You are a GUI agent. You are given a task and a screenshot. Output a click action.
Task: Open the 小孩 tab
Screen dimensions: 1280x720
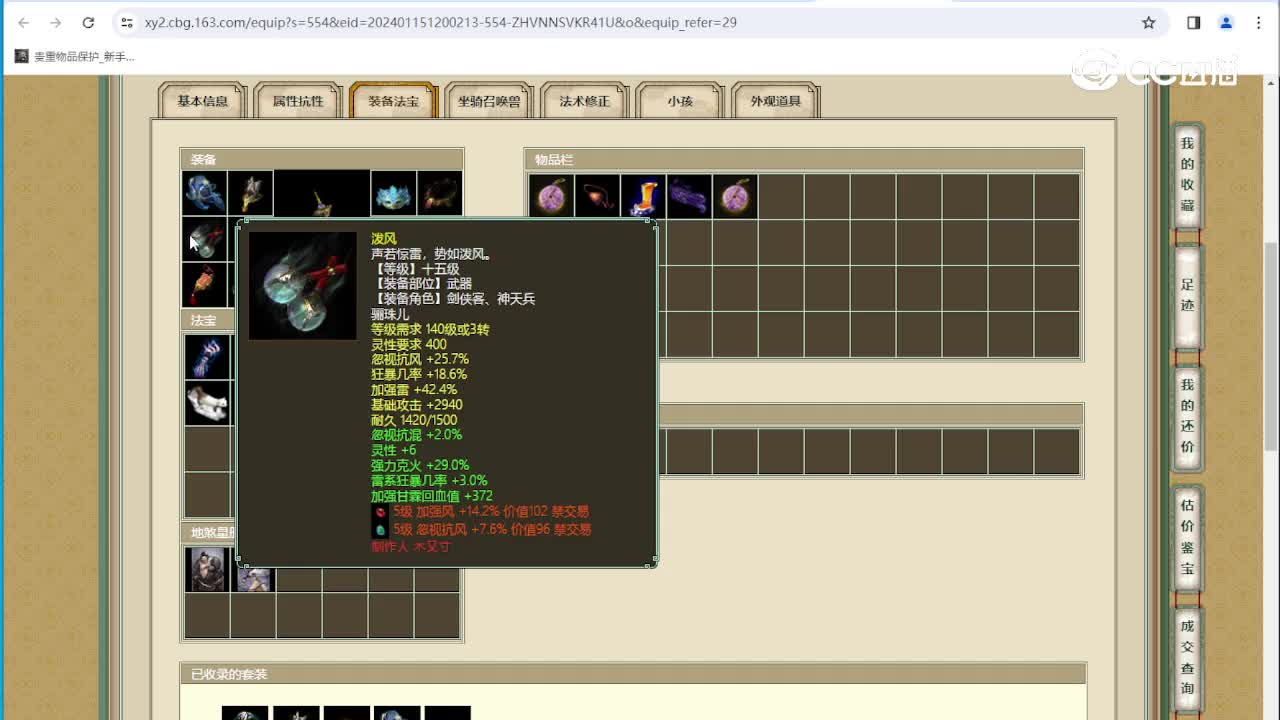pos(680,101)
